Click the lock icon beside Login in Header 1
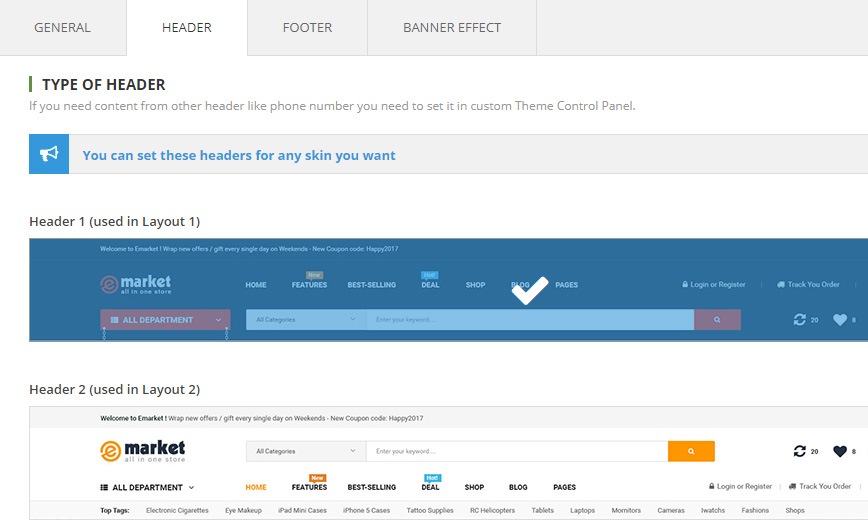 click(x=685, y=284)
